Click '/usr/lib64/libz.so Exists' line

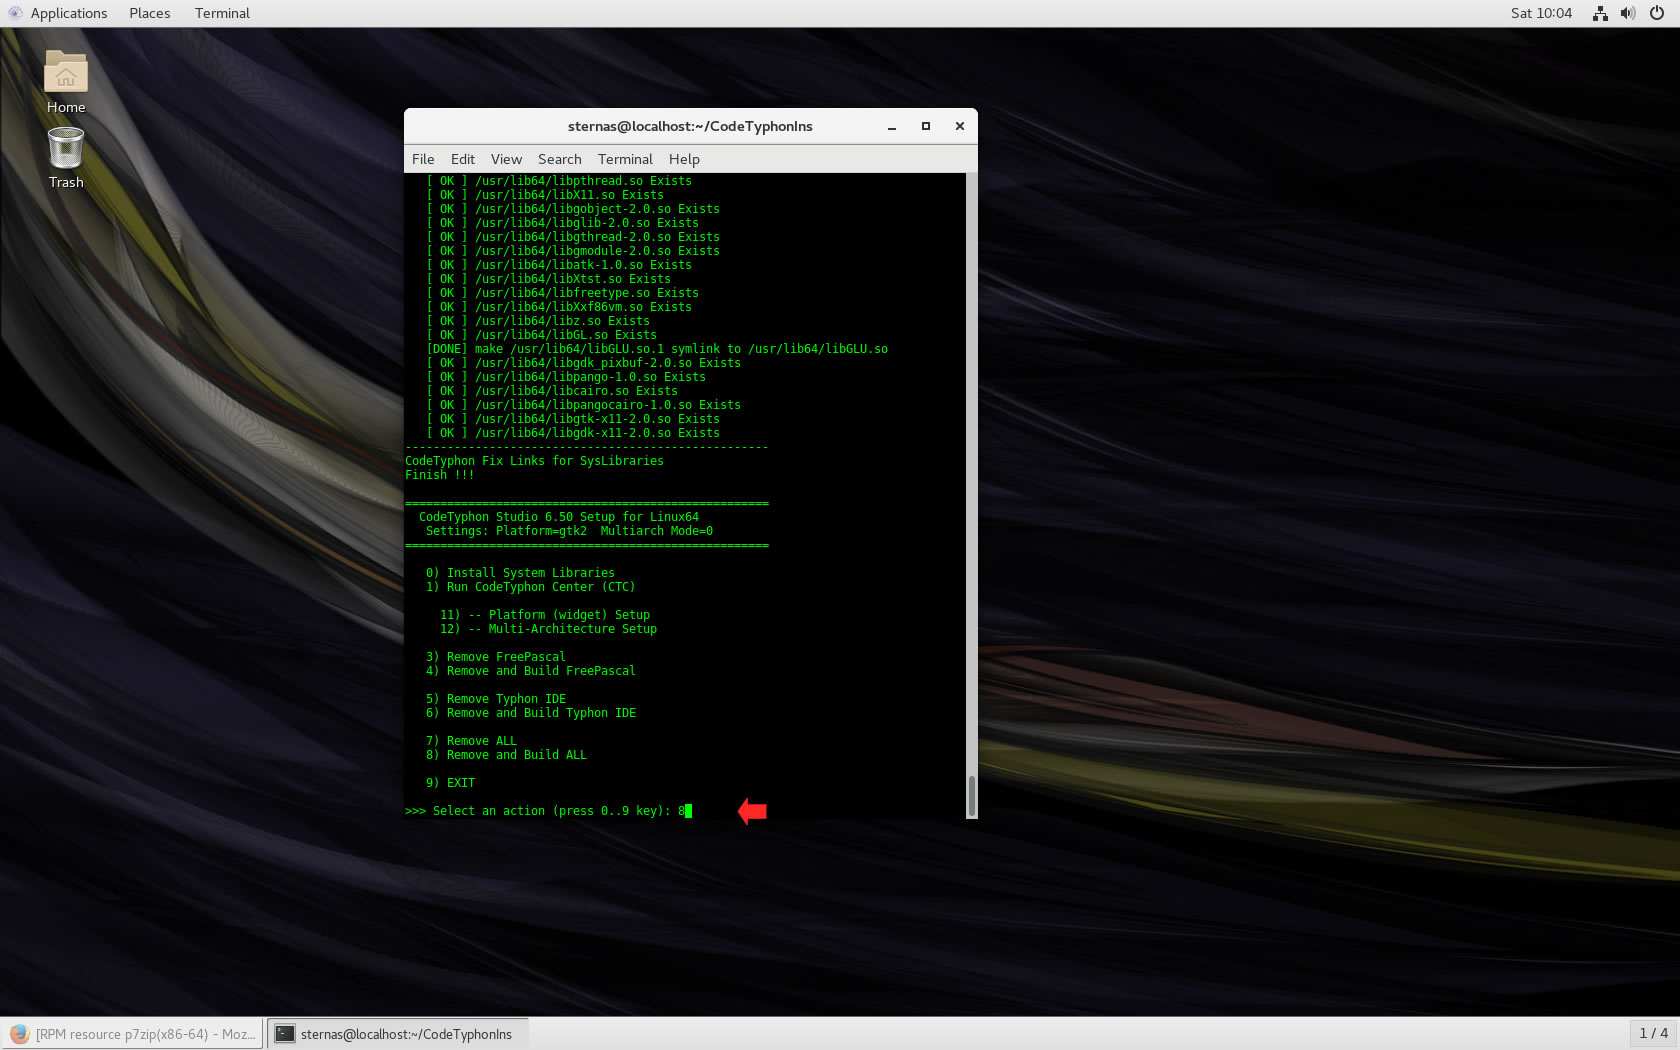click(x=538, y=321)
